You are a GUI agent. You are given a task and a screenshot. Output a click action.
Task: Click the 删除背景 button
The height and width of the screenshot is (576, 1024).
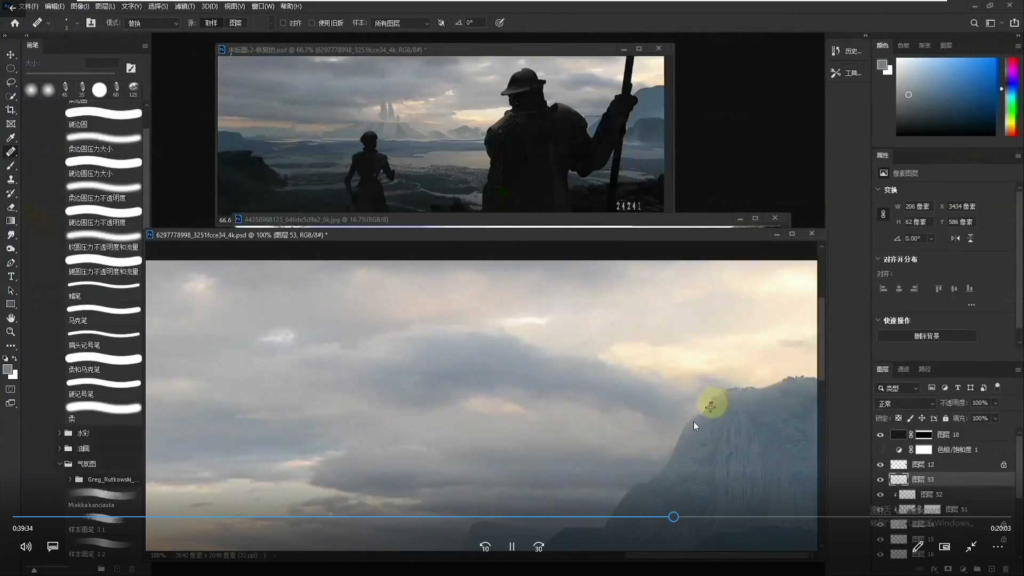click(927, 336)
